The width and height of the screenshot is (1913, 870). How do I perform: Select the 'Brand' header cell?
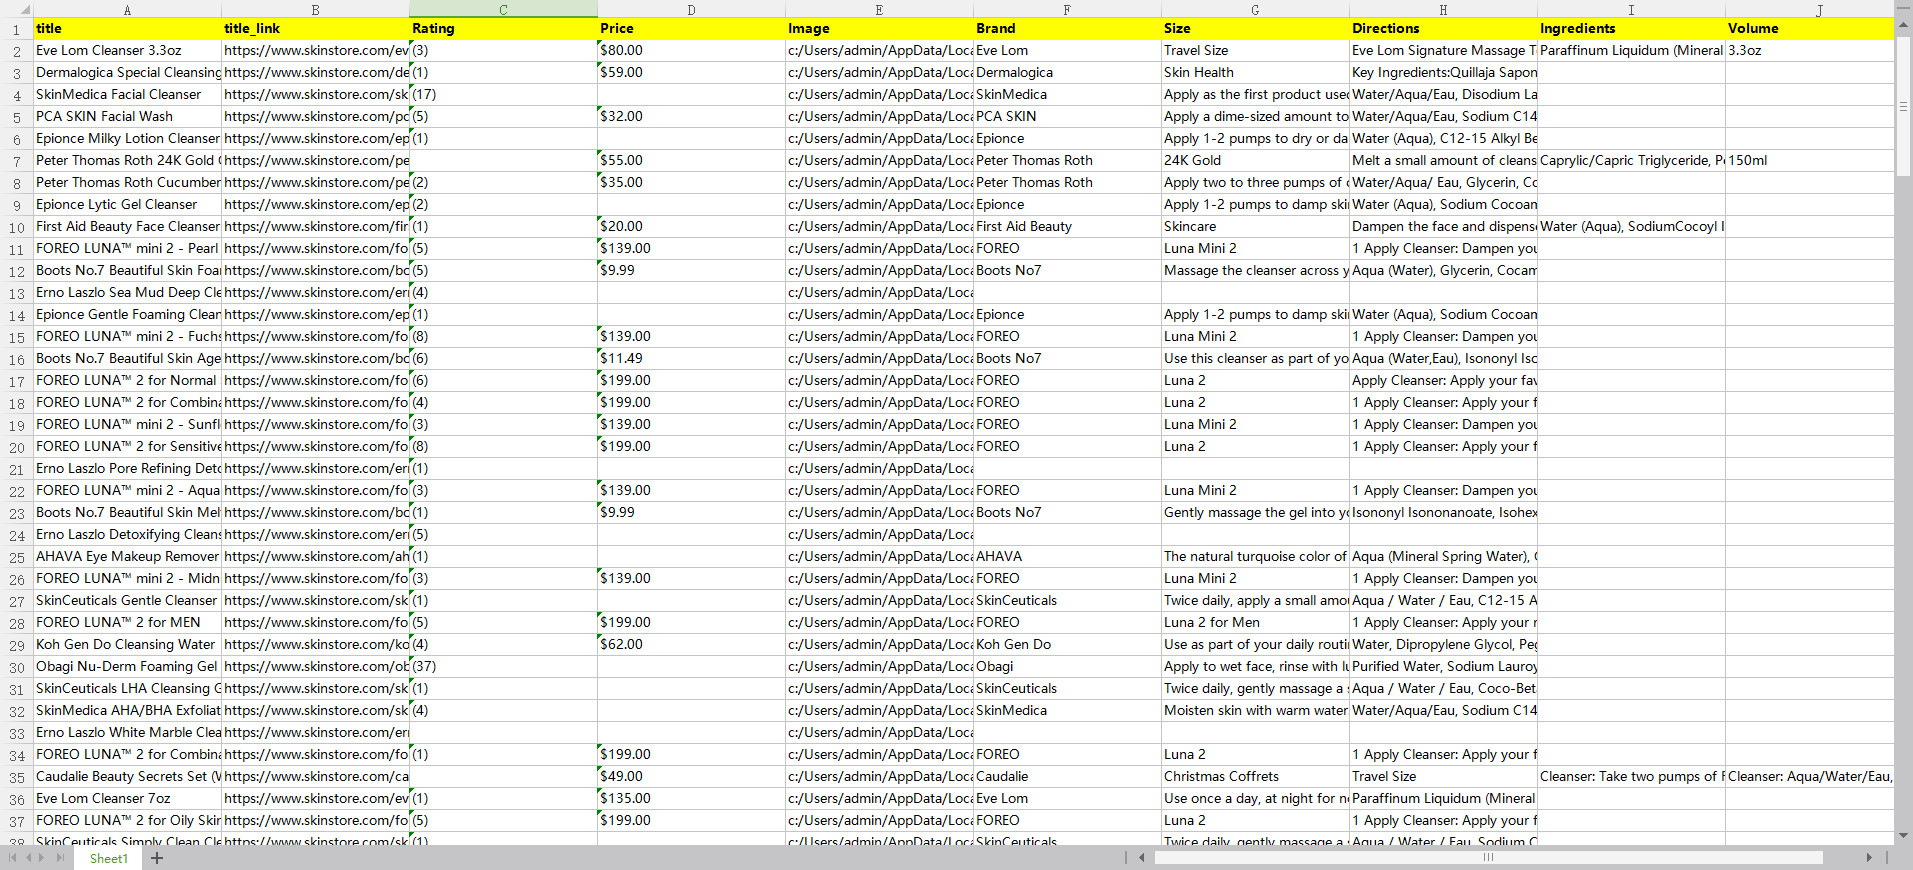1067,28
